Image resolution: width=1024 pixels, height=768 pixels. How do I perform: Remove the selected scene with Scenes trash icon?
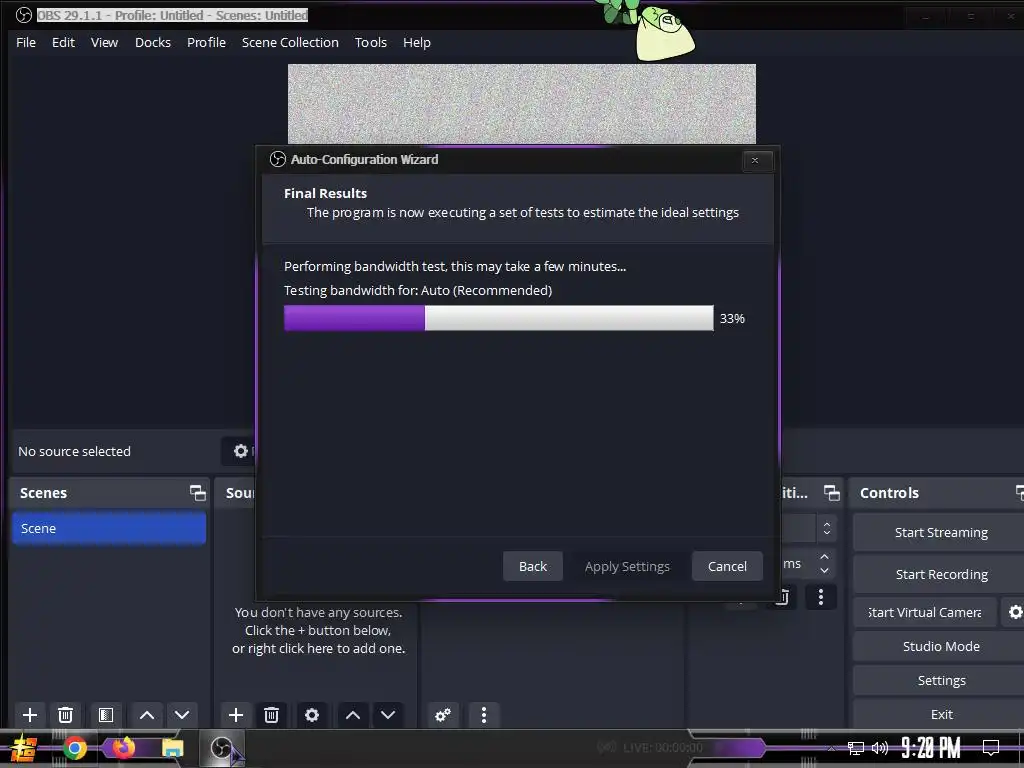pyautogui.click(x=65, y=715)
